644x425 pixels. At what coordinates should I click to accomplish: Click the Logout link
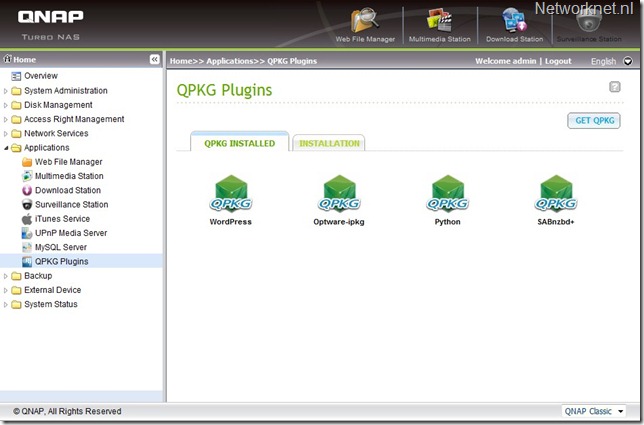[558, 61]
